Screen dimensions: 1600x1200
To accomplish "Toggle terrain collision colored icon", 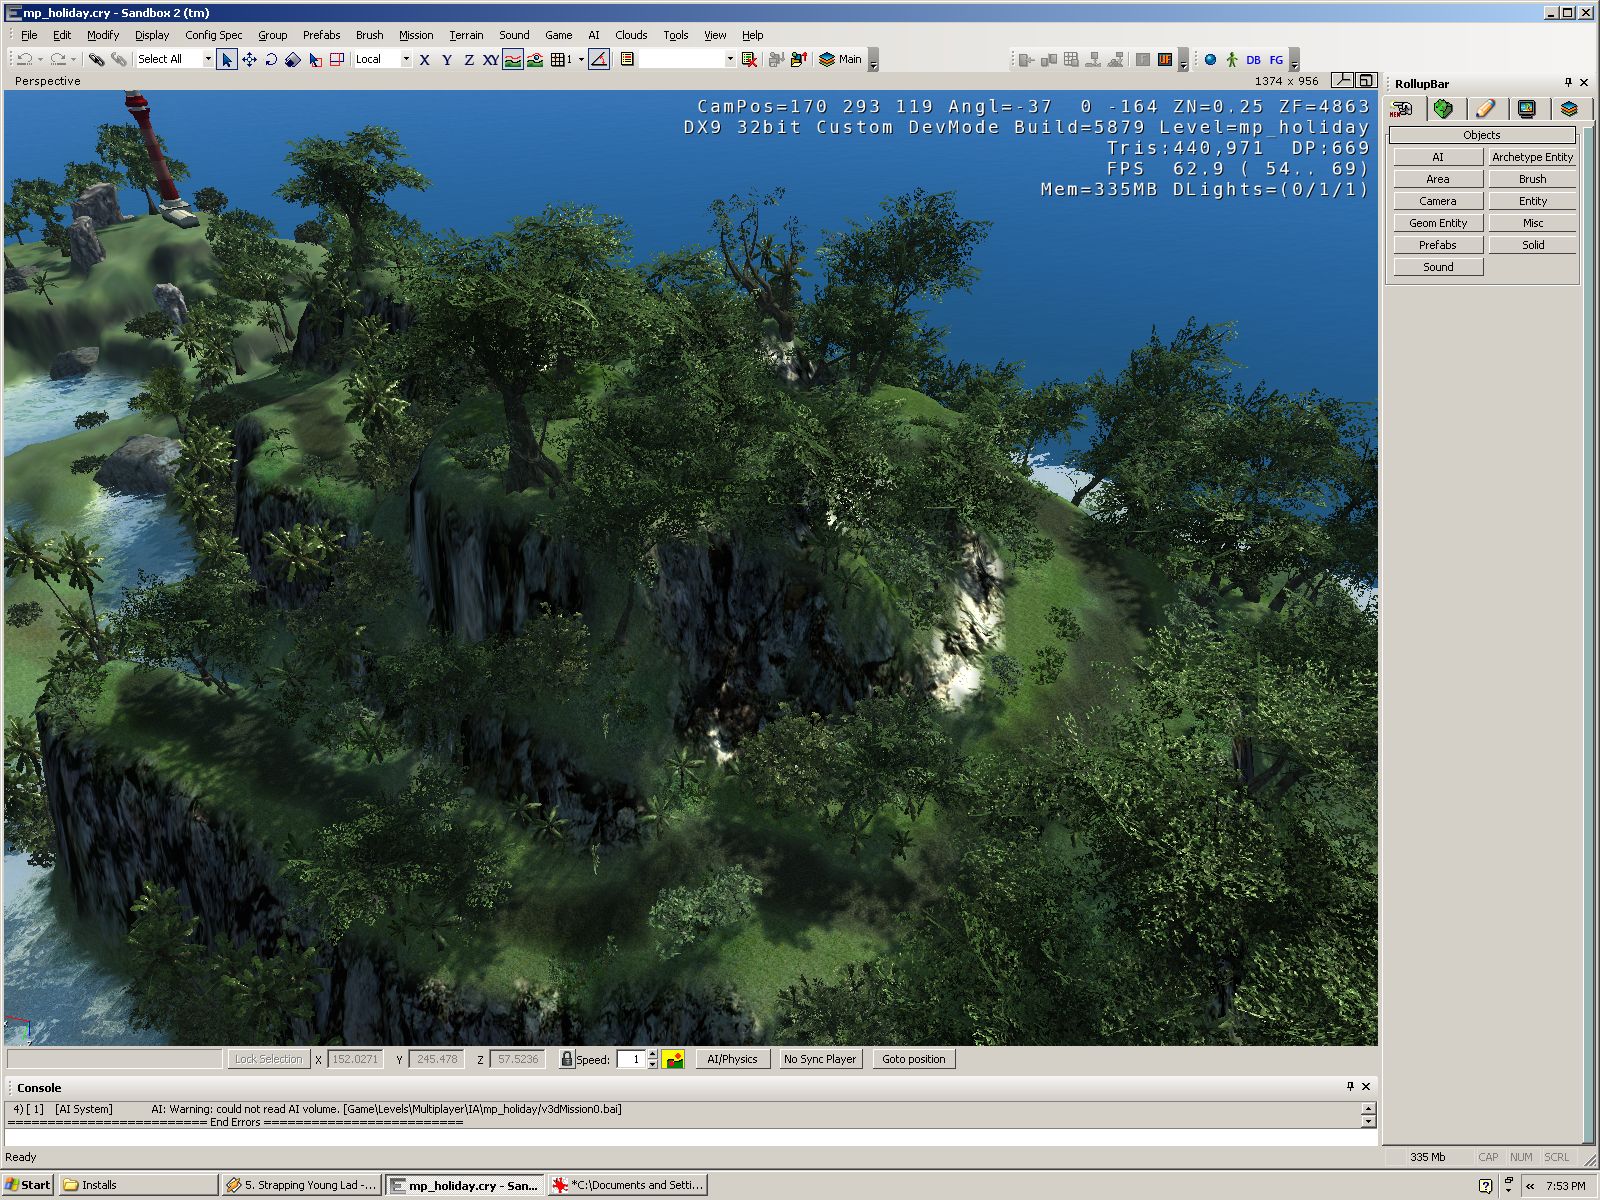I will coord(674,1059).
